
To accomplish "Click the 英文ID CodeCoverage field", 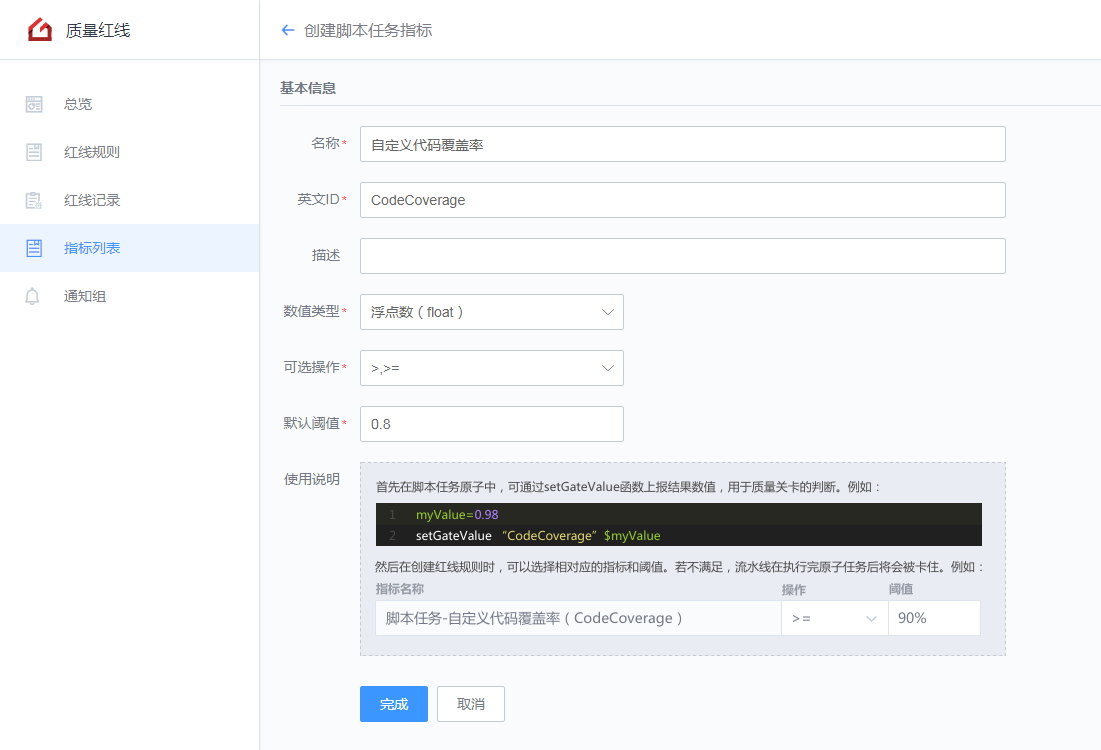I will 682,200.
